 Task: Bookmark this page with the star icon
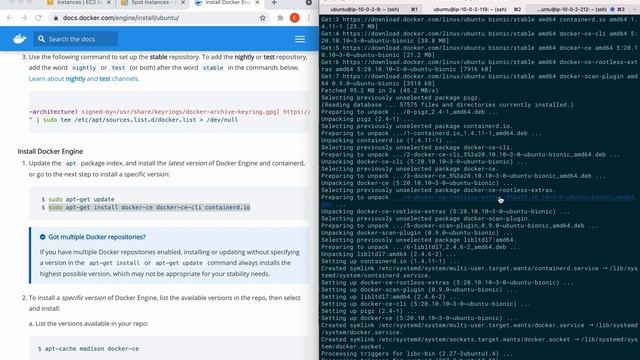click(x=262, y=18)
